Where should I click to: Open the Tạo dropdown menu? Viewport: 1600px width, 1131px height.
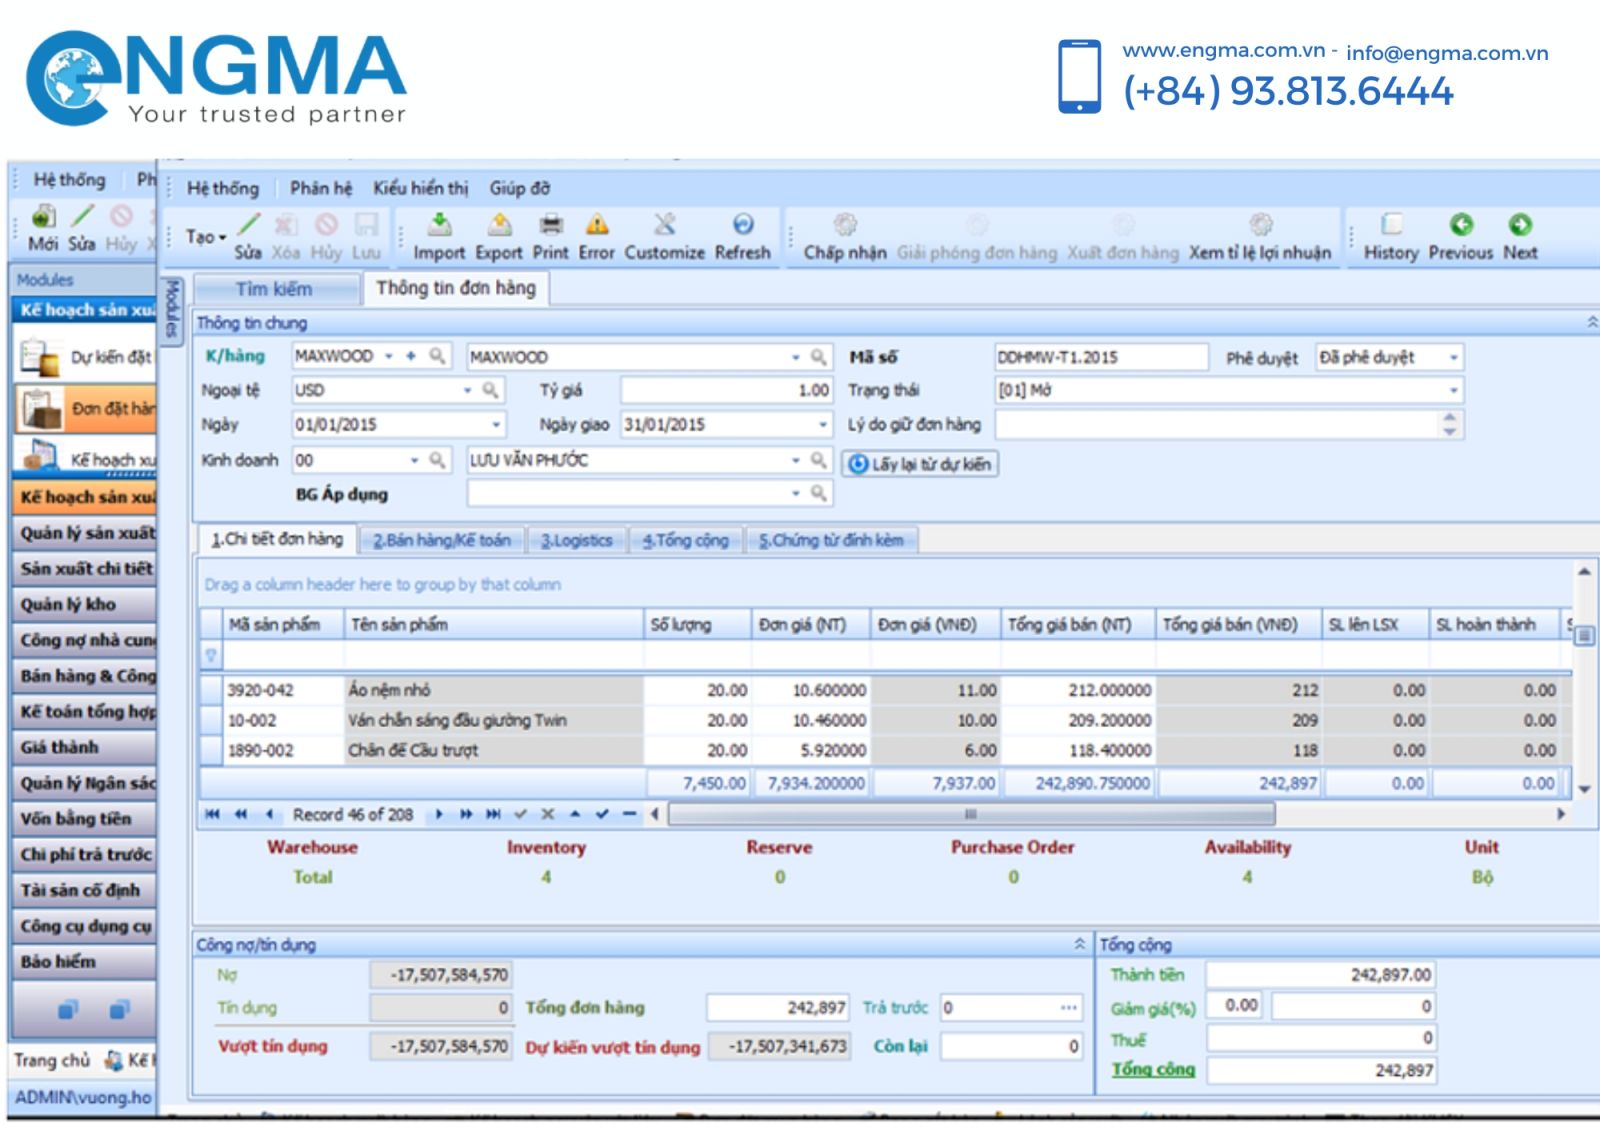206,237
